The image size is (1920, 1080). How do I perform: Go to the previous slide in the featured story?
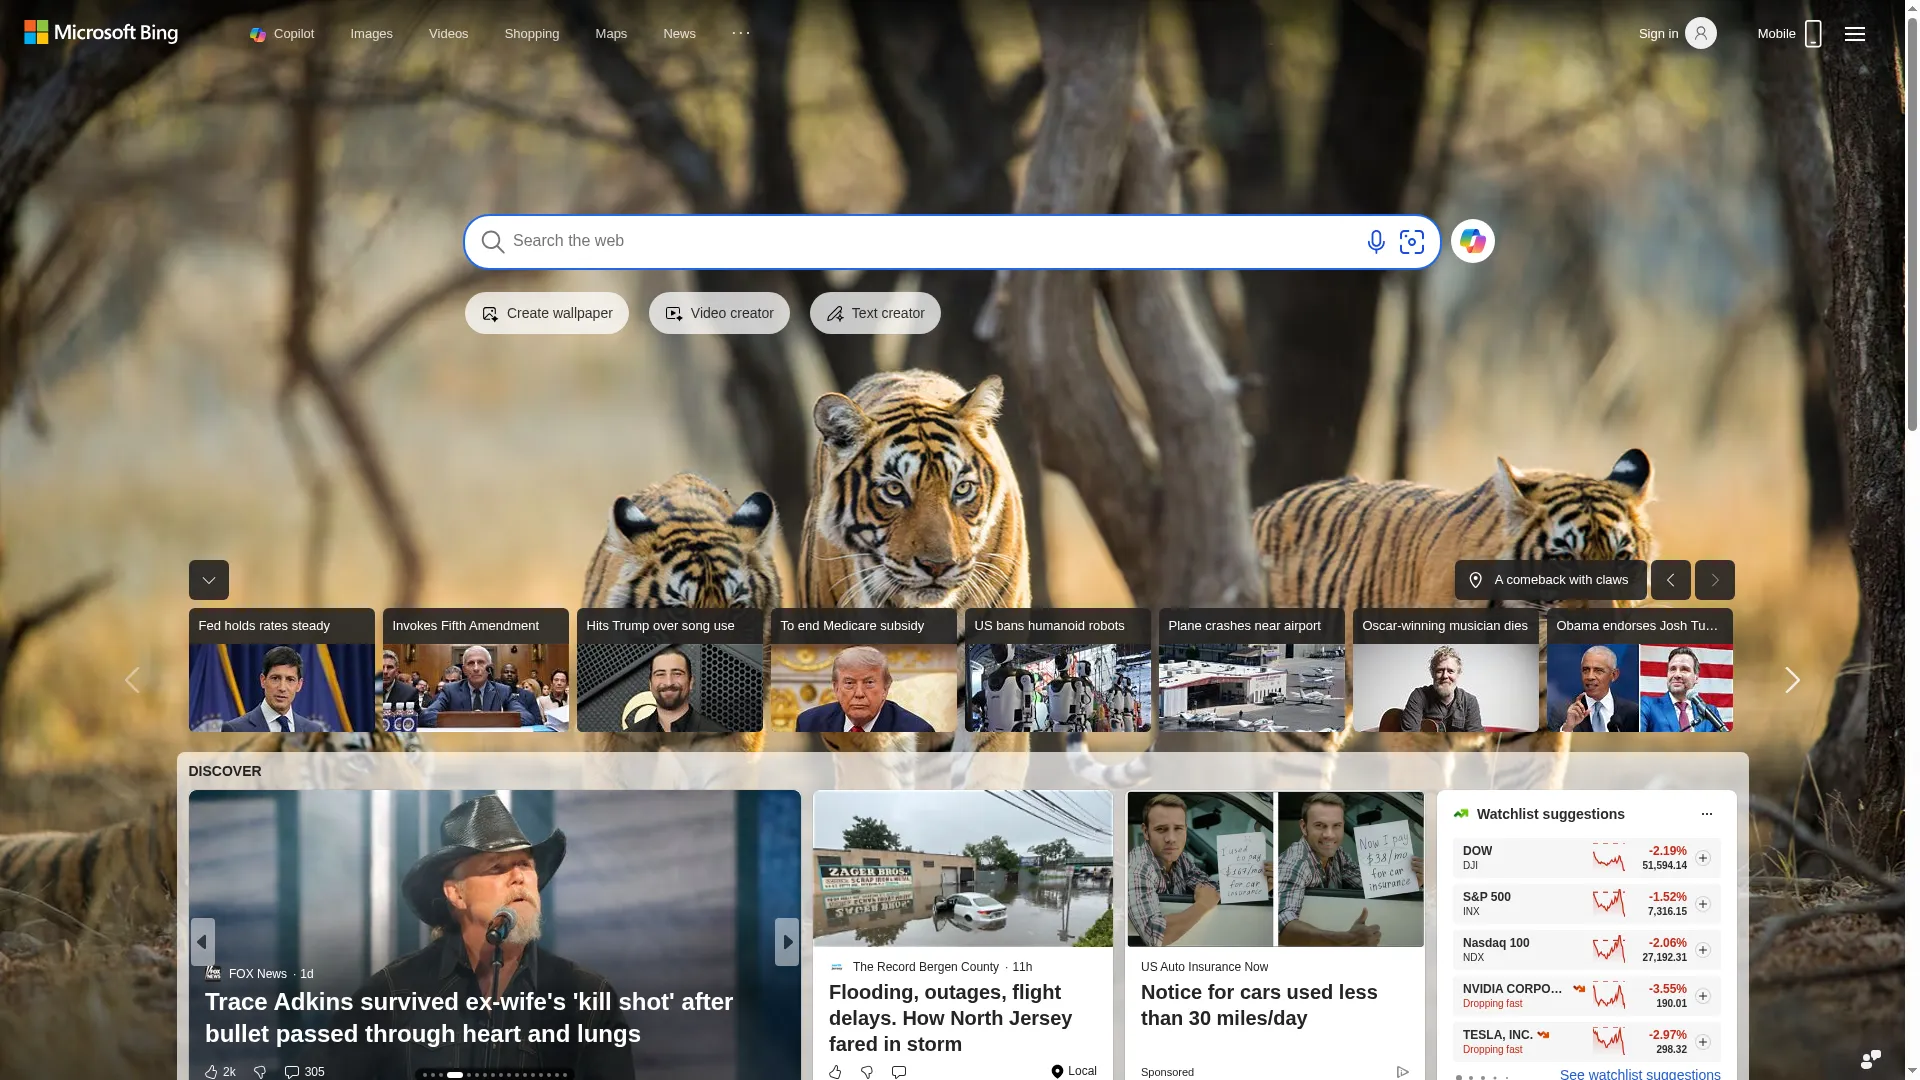click(202, 942)
